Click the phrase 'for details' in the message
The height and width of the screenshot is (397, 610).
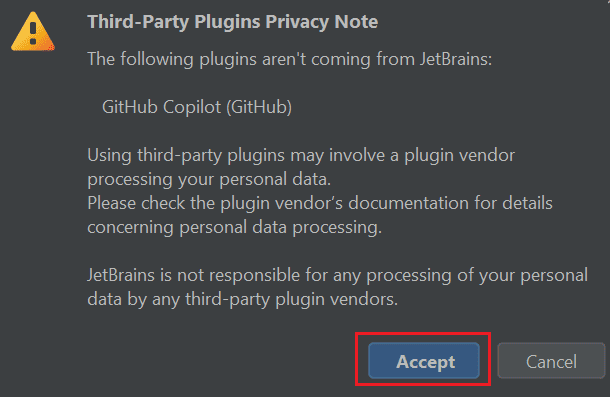pyautogui.click(x=513, y=203)
